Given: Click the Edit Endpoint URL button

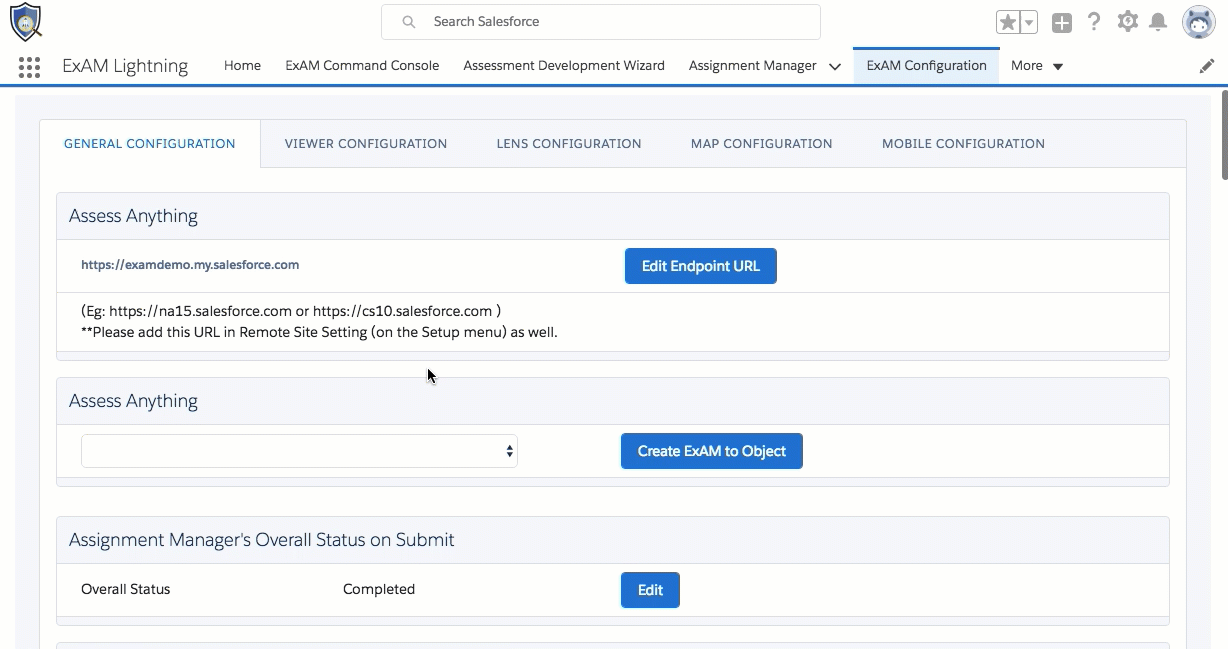Looking at the screenshot, I should pos(700,266).
